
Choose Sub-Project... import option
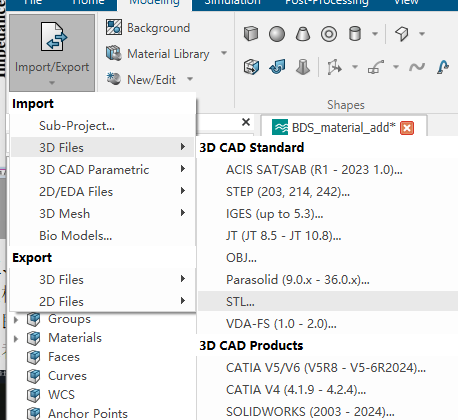[103, 126]
